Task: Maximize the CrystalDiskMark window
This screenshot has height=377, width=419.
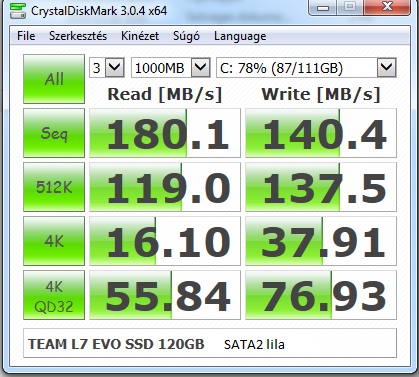Action: (350, 7)
